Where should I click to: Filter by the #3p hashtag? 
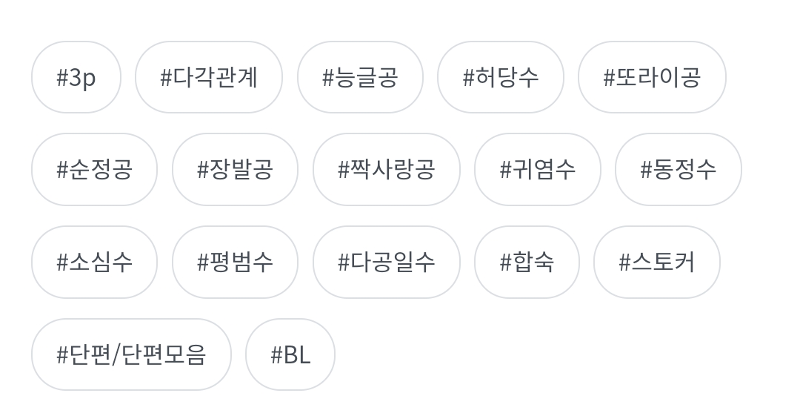(x=76, y=77)
